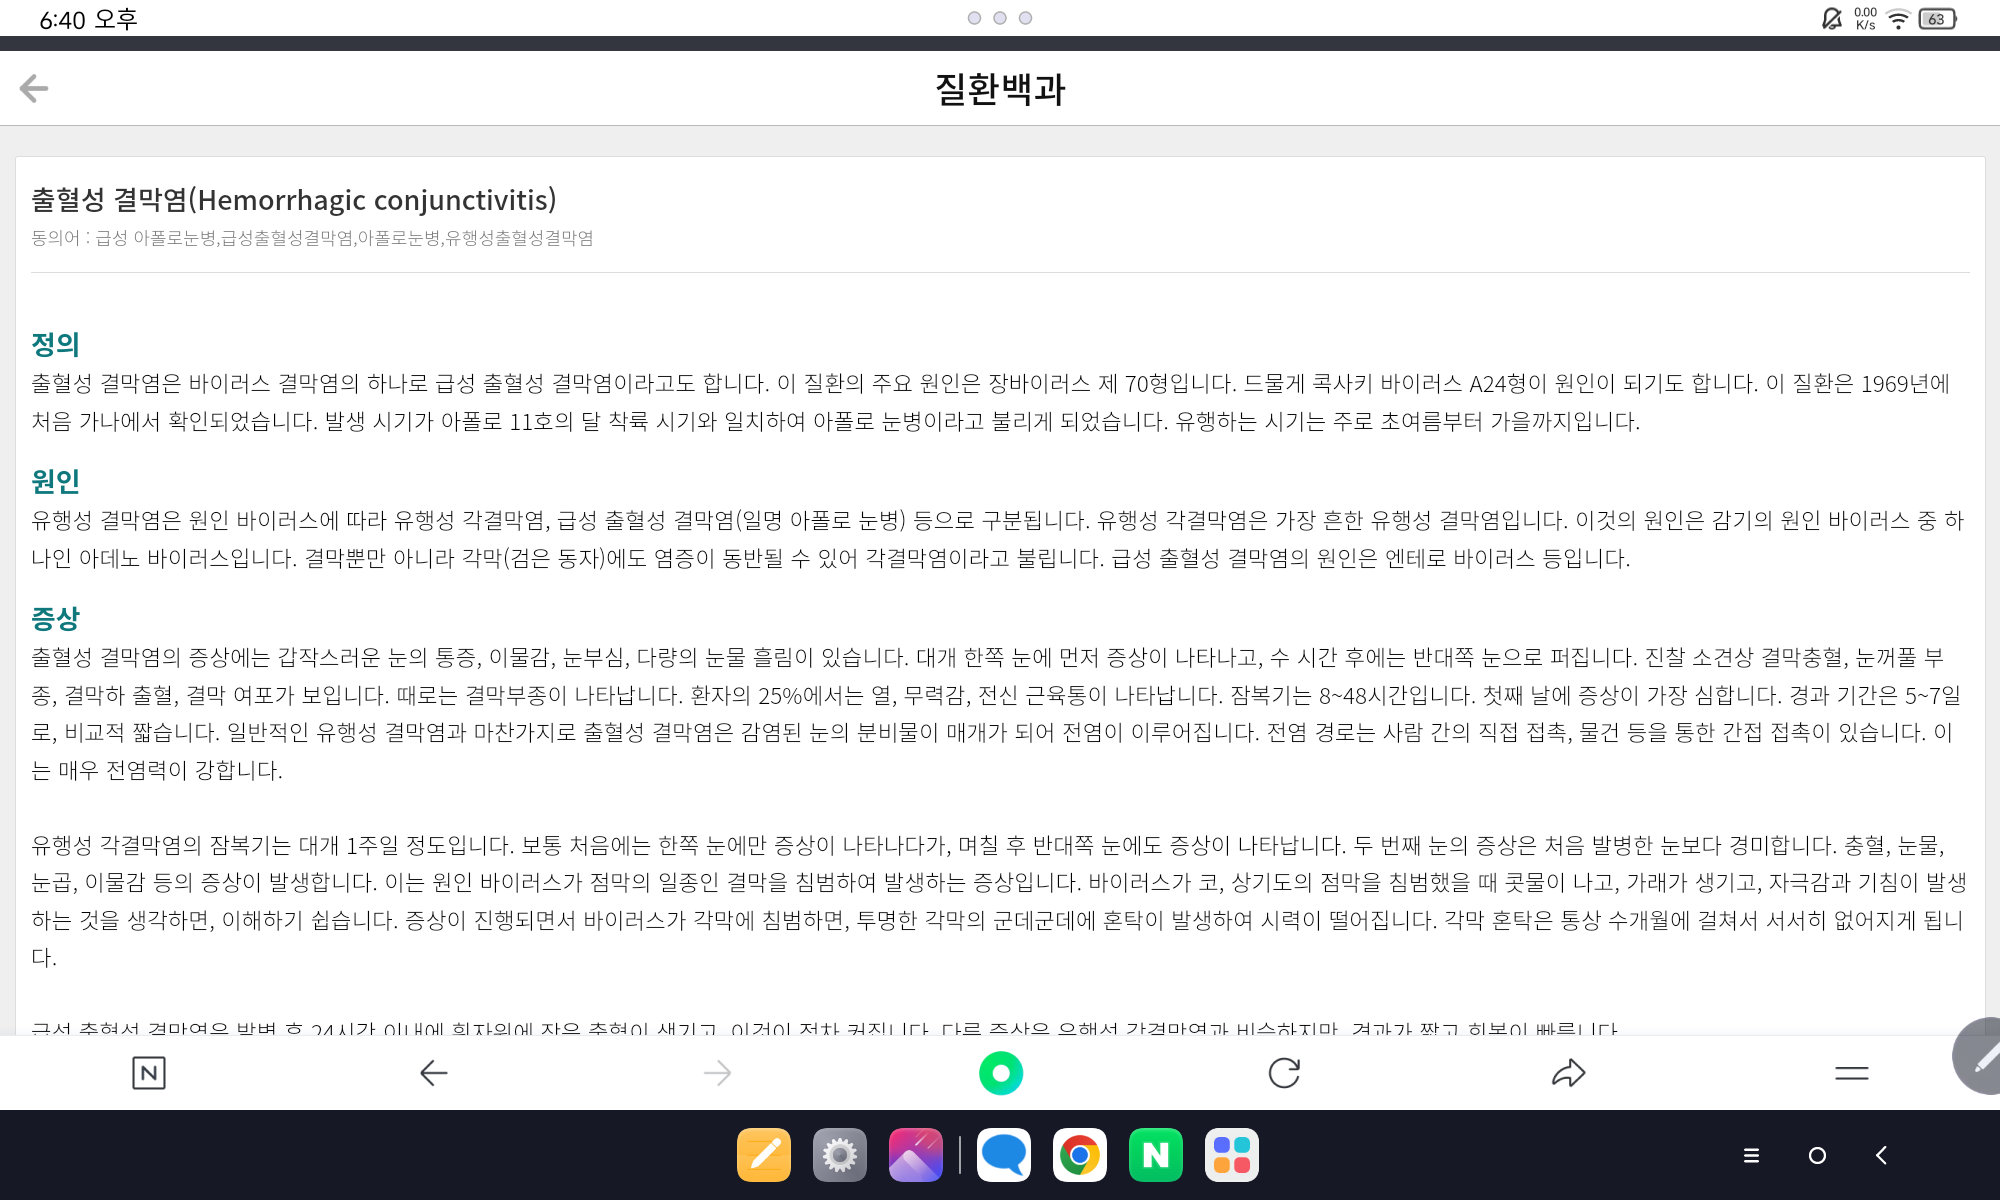
Task: Tap the three dots at top center
Action: click(x=999, y=18)
